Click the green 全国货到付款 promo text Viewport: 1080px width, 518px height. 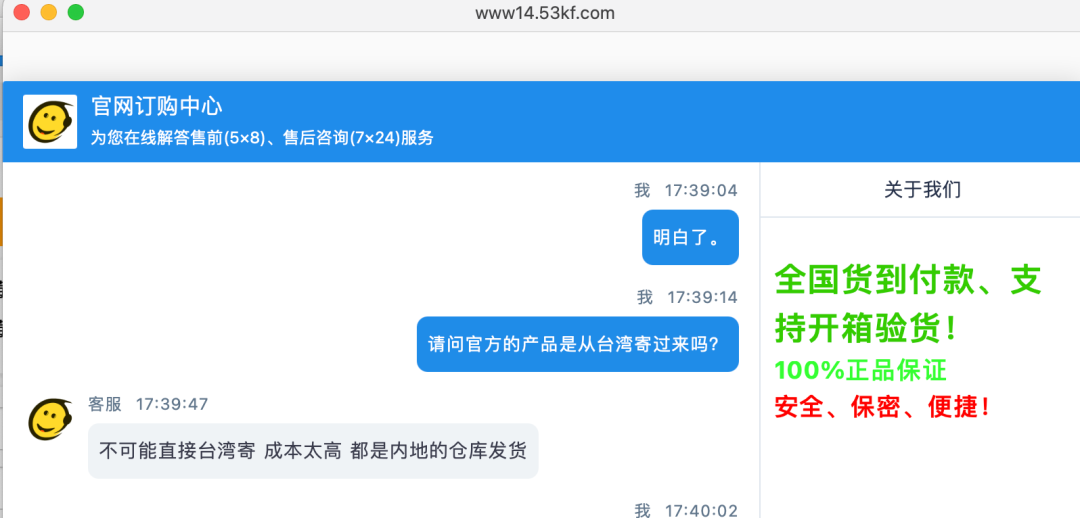click(908, 280)
